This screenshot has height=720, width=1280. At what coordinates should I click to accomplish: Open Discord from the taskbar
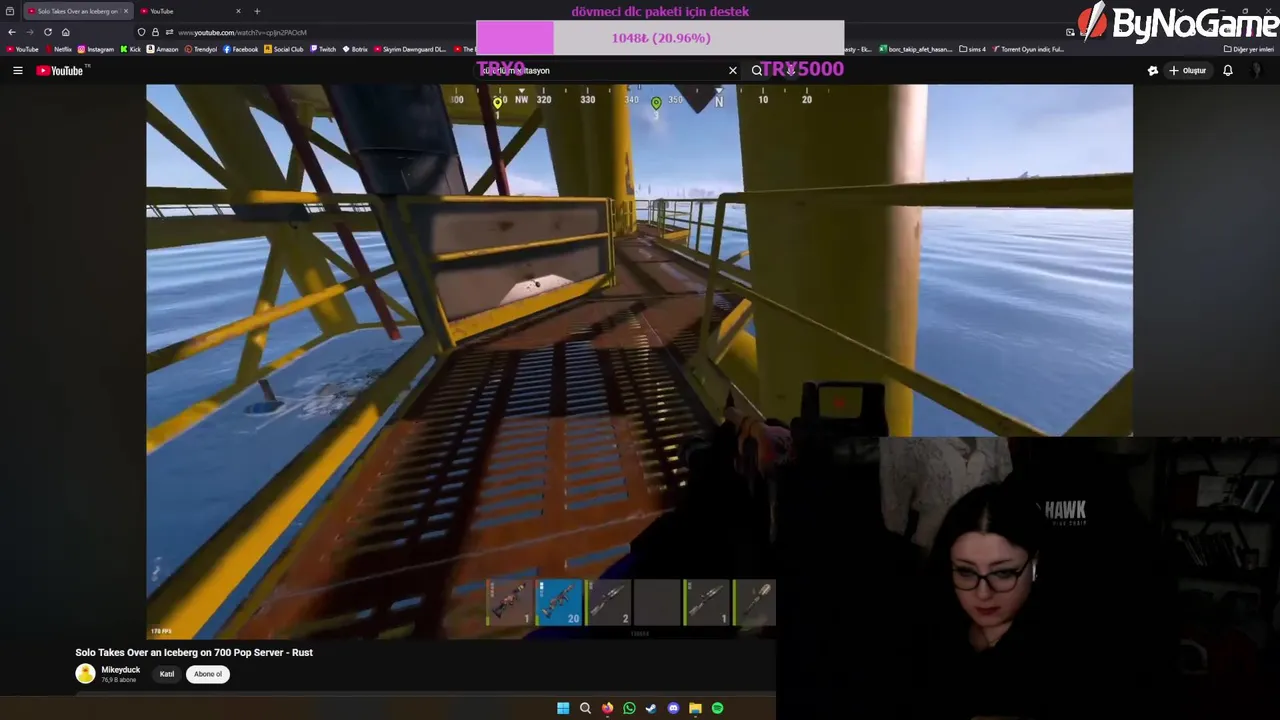pyautogui.click(x=673, y=708)
